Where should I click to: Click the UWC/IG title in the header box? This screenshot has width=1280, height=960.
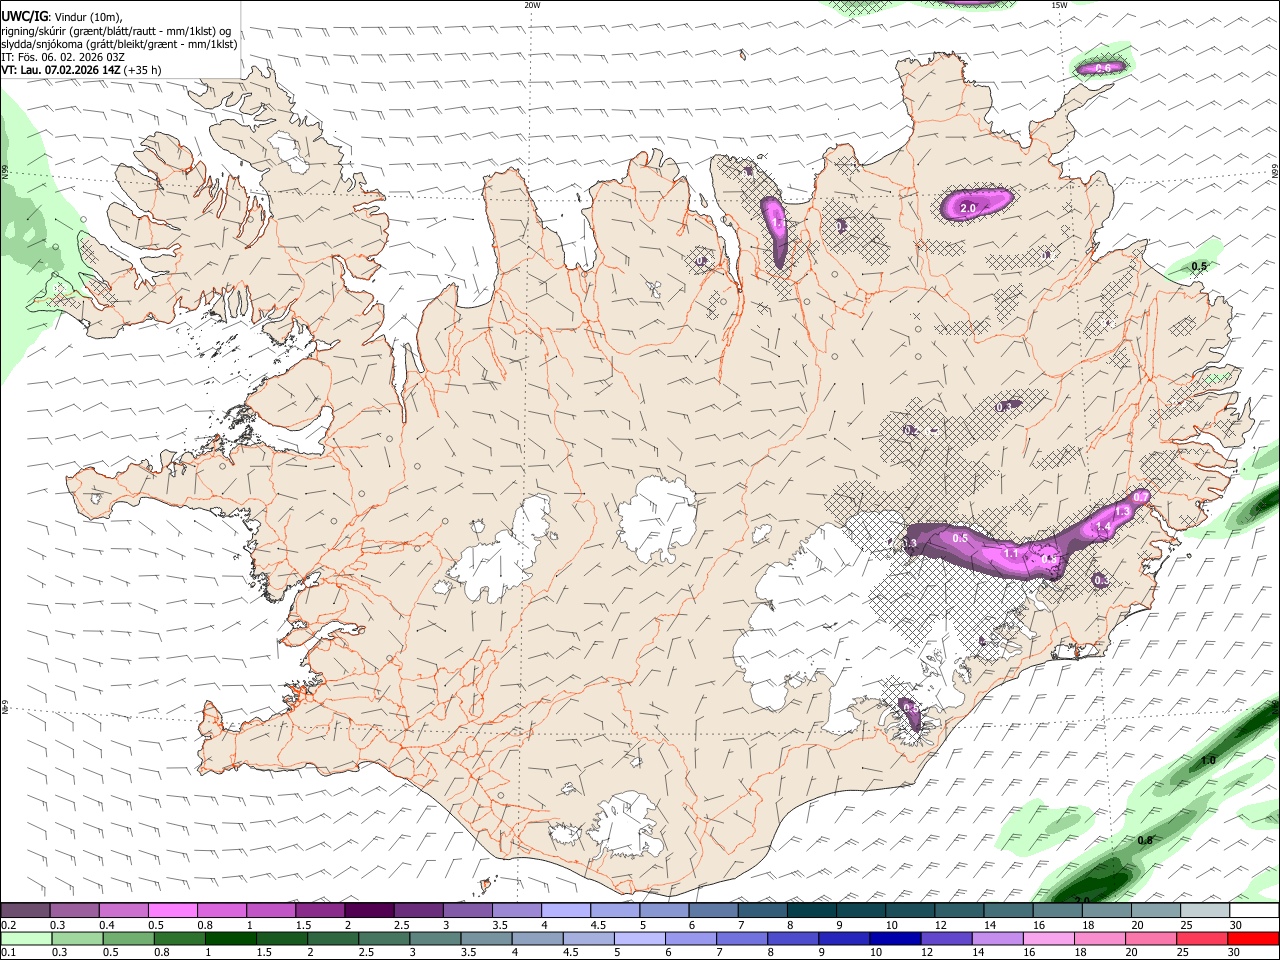(x=25, y=16)
